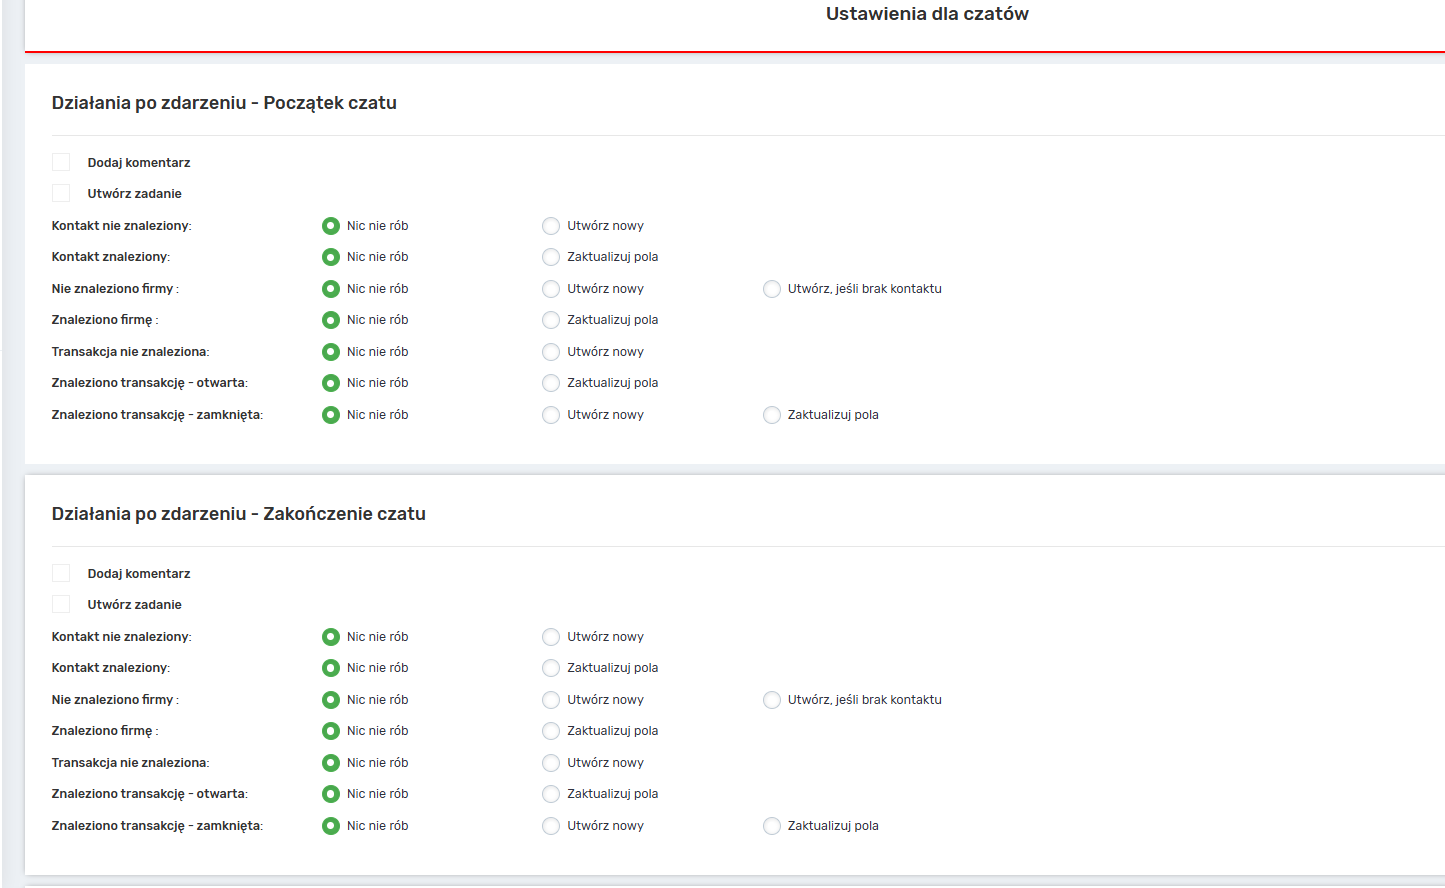Select 'Utwórz nowy' for Transakcja nie znaleziona, Zakończenie czatu
Image resolution: width=1445 pixels, height=888 pixels.
pos(551,763)
